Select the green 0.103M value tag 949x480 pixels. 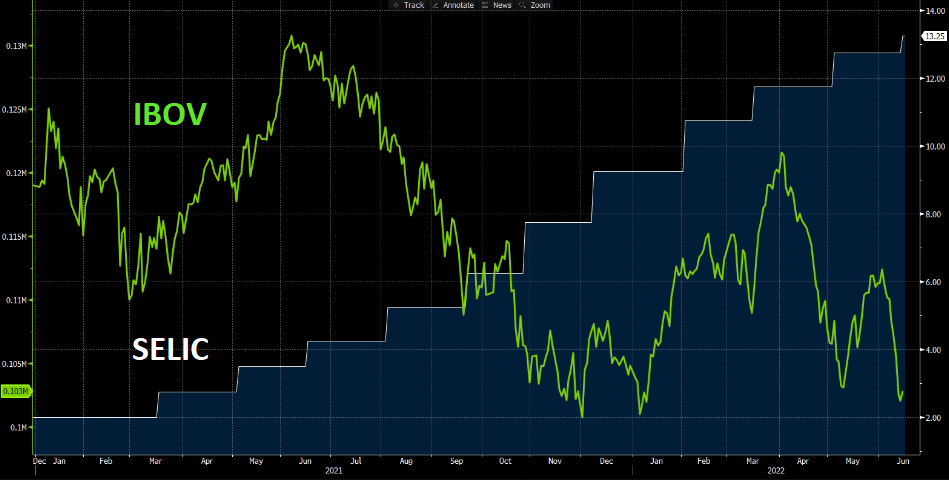(x=15, y=391)
